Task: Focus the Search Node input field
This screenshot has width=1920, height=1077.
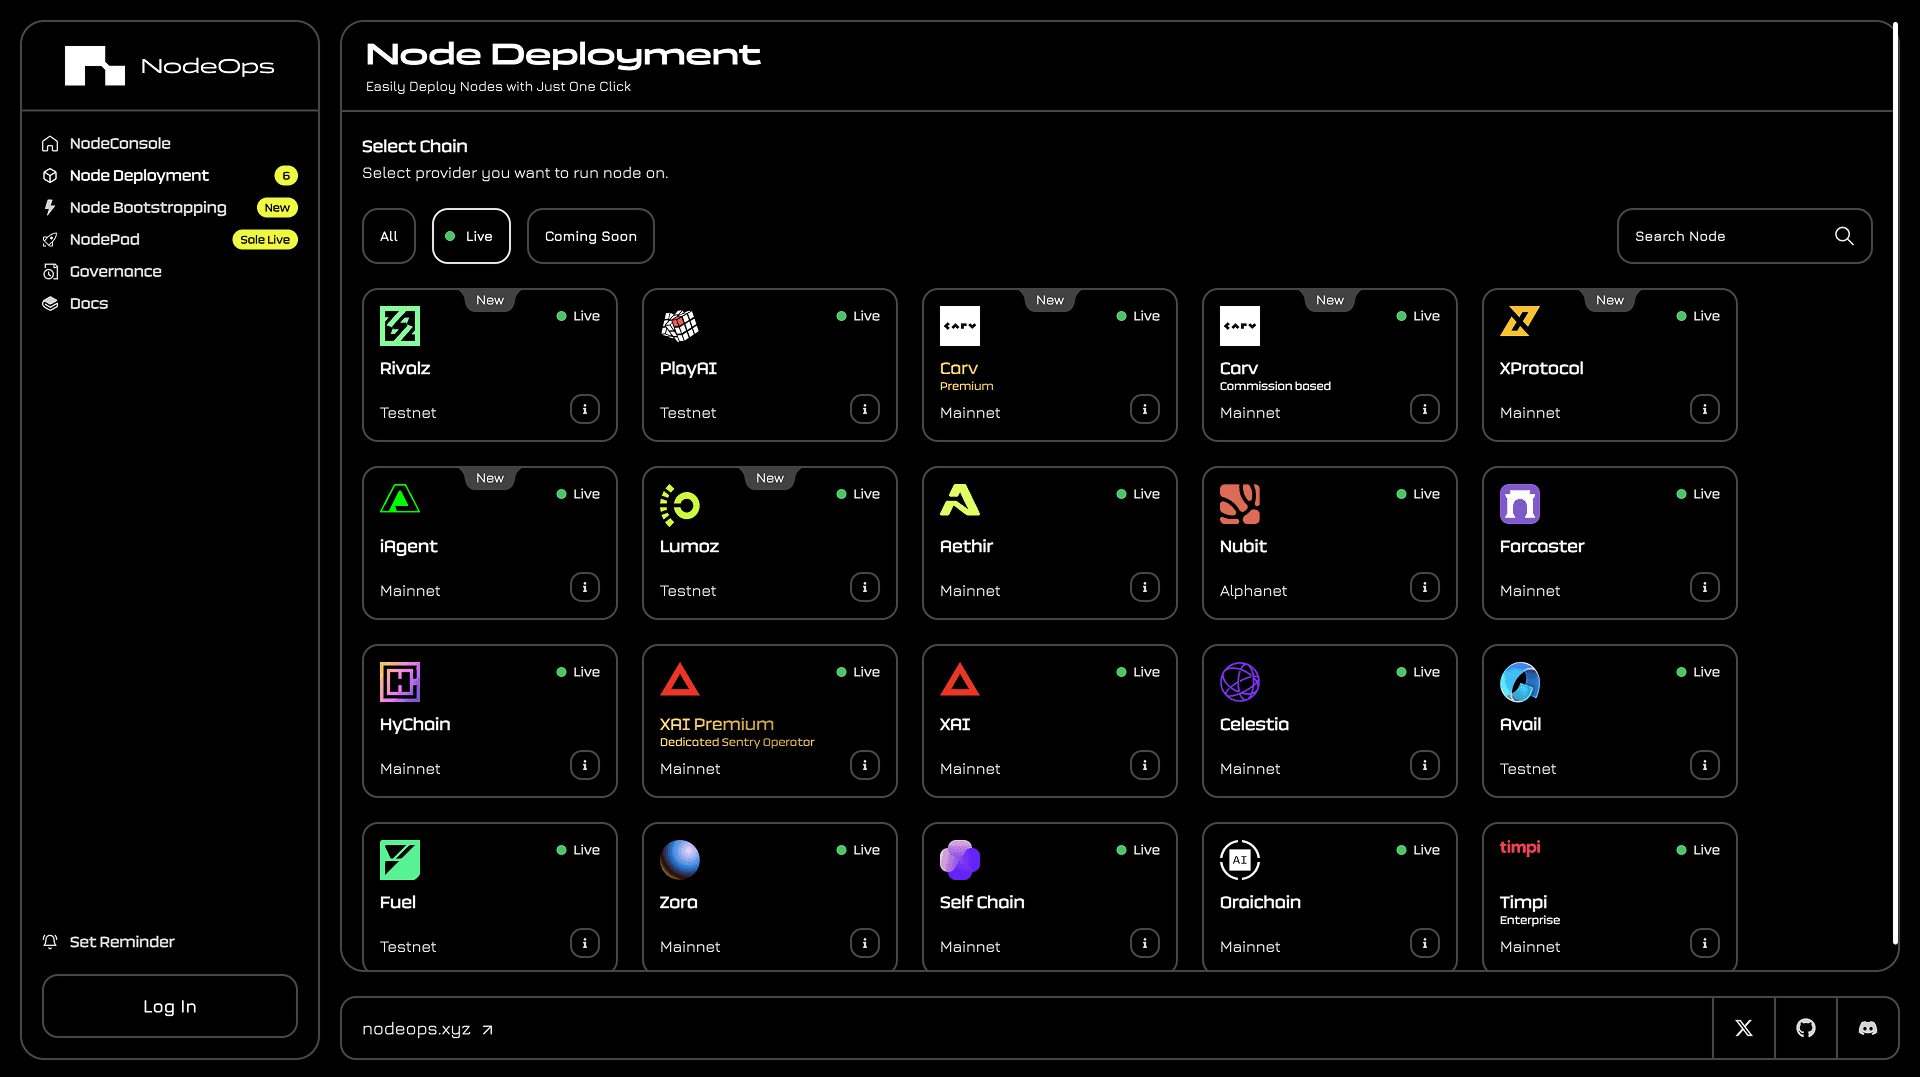Action: point(1745,236)
